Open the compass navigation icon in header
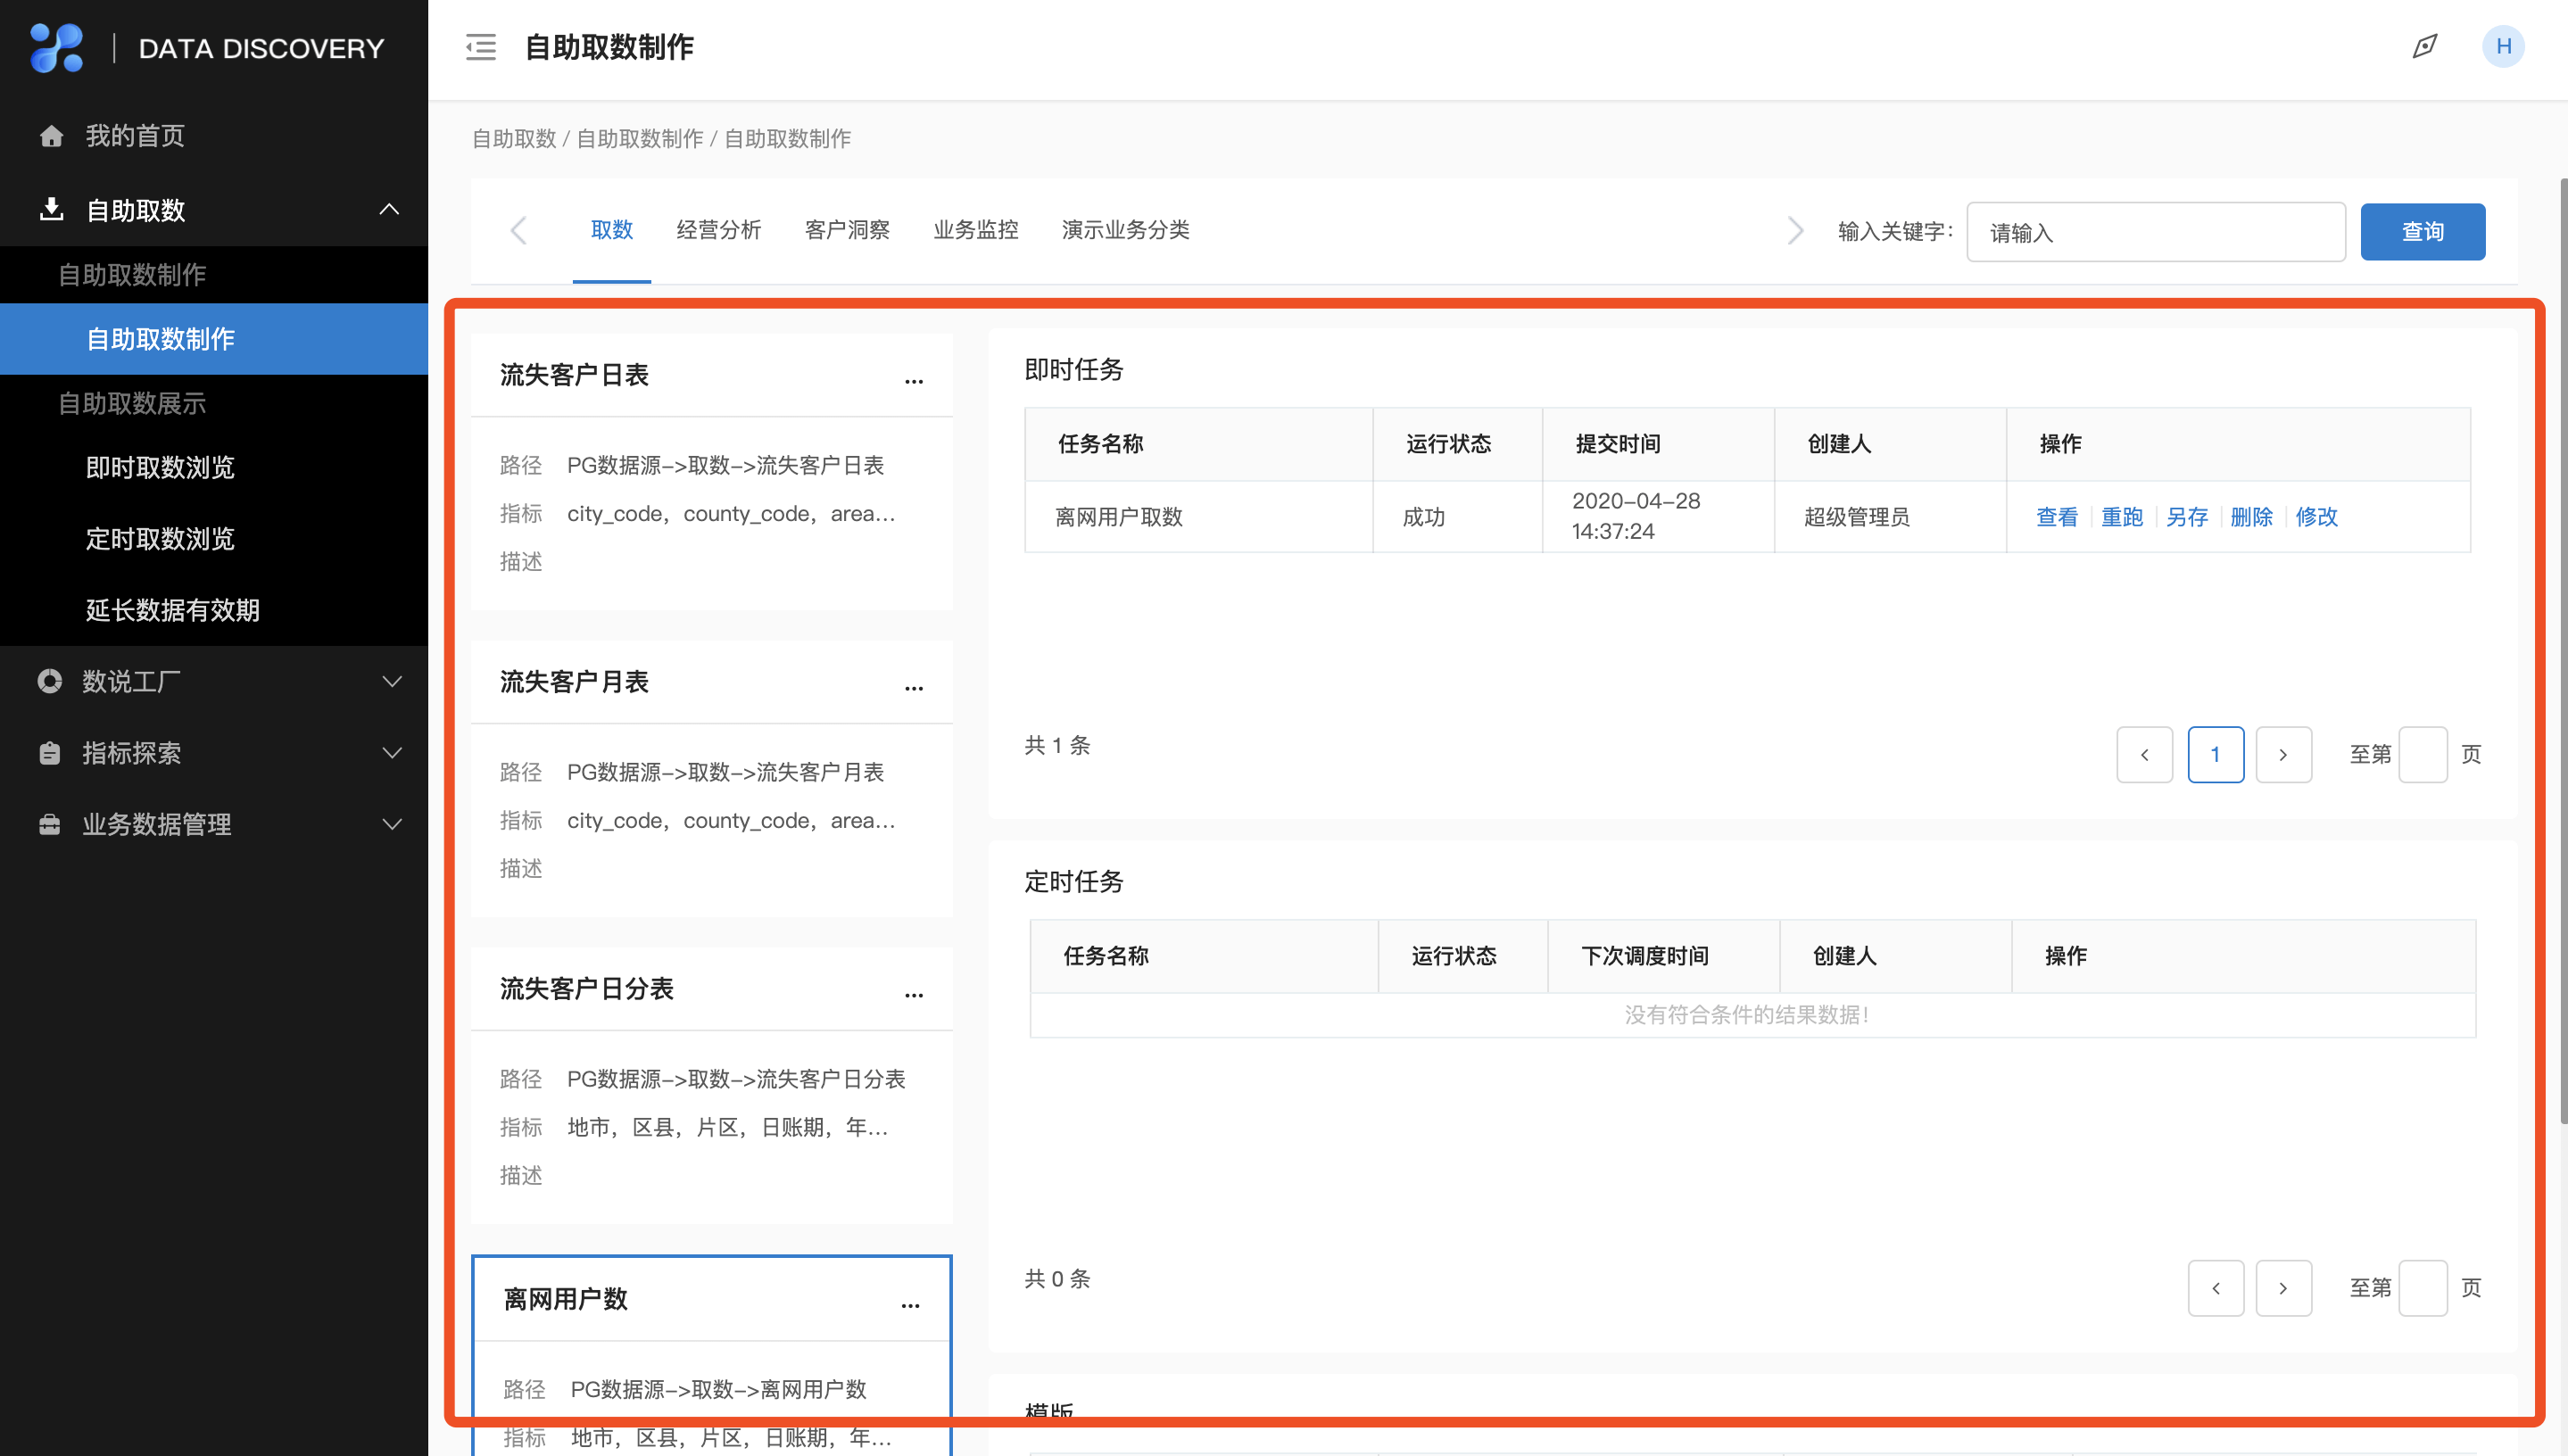The height and width of the screenshot is (1456, 2568). (2424, 47)
